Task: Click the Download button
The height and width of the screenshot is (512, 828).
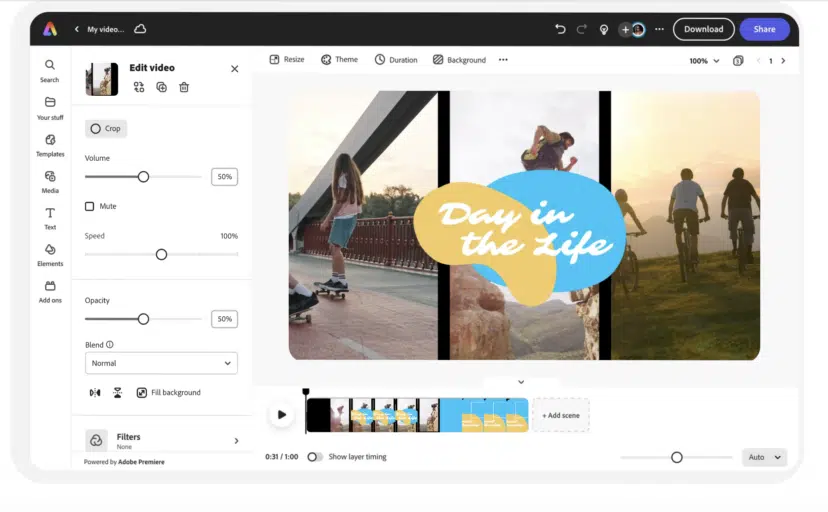Action: 703,29
